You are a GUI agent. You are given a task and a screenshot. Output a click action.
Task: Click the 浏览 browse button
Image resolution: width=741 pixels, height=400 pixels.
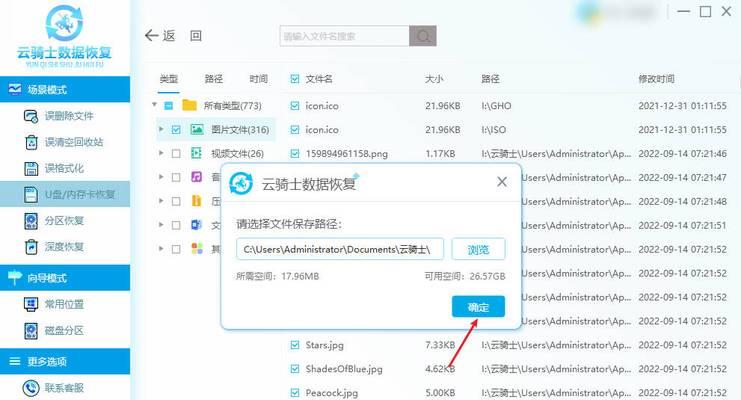pos(478,249)
